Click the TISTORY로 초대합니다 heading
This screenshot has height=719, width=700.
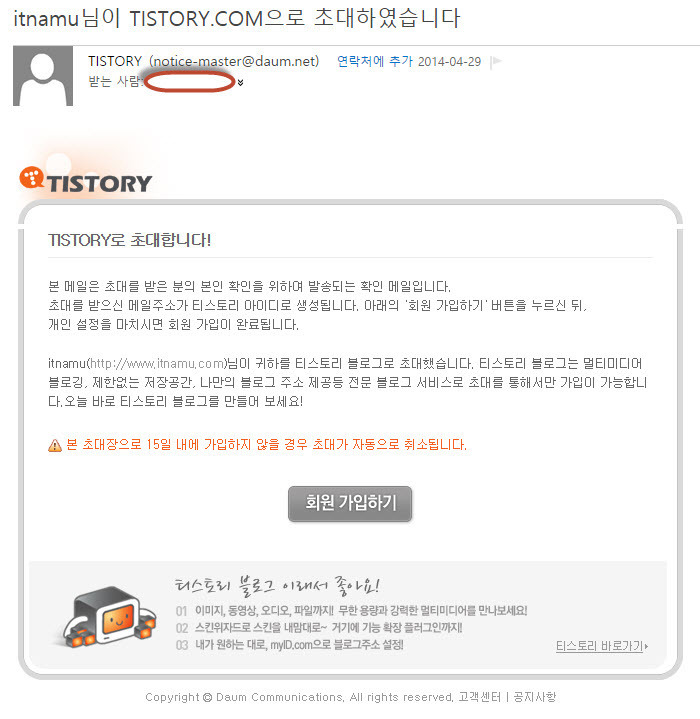point(129,240)
